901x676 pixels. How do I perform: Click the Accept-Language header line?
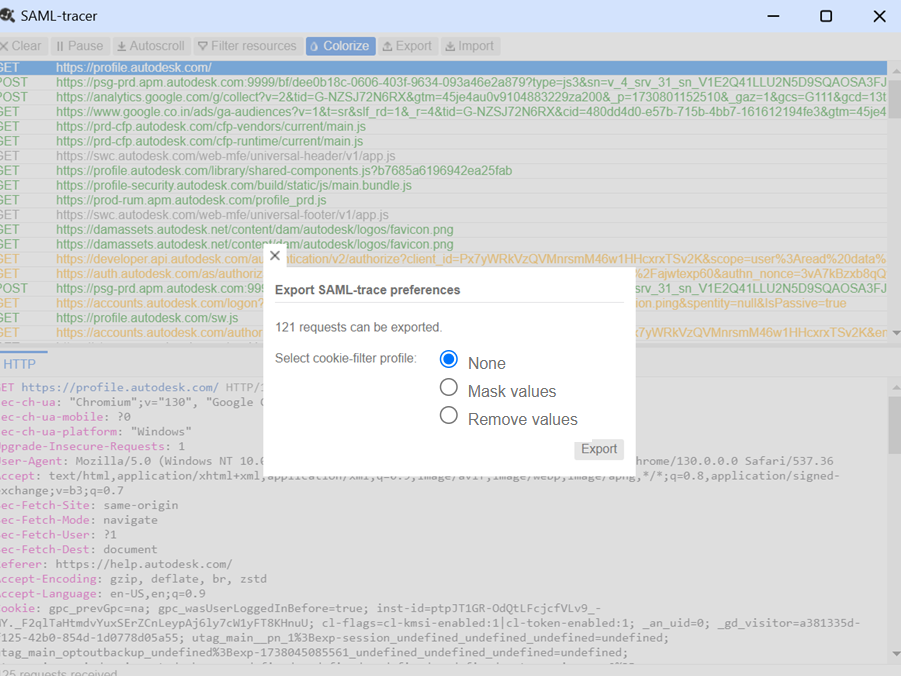tap(103, 594)
